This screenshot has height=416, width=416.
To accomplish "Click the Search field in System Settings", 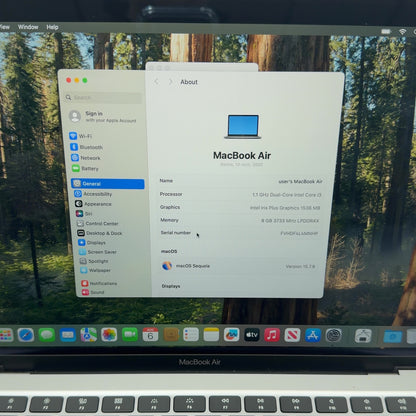I will (103, 97).
